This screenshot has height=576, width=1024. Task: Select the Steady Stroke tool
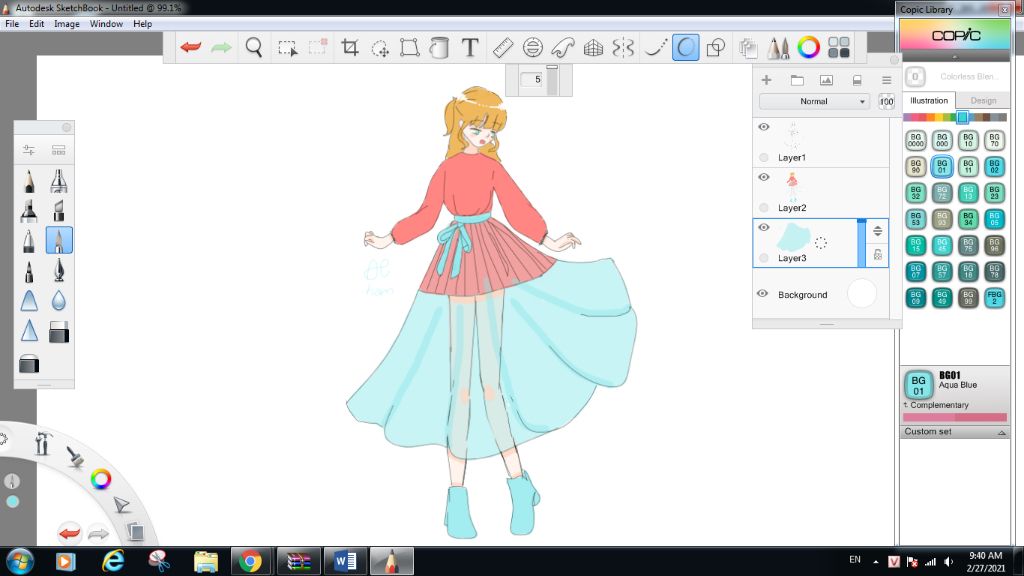tap(655, 47)
